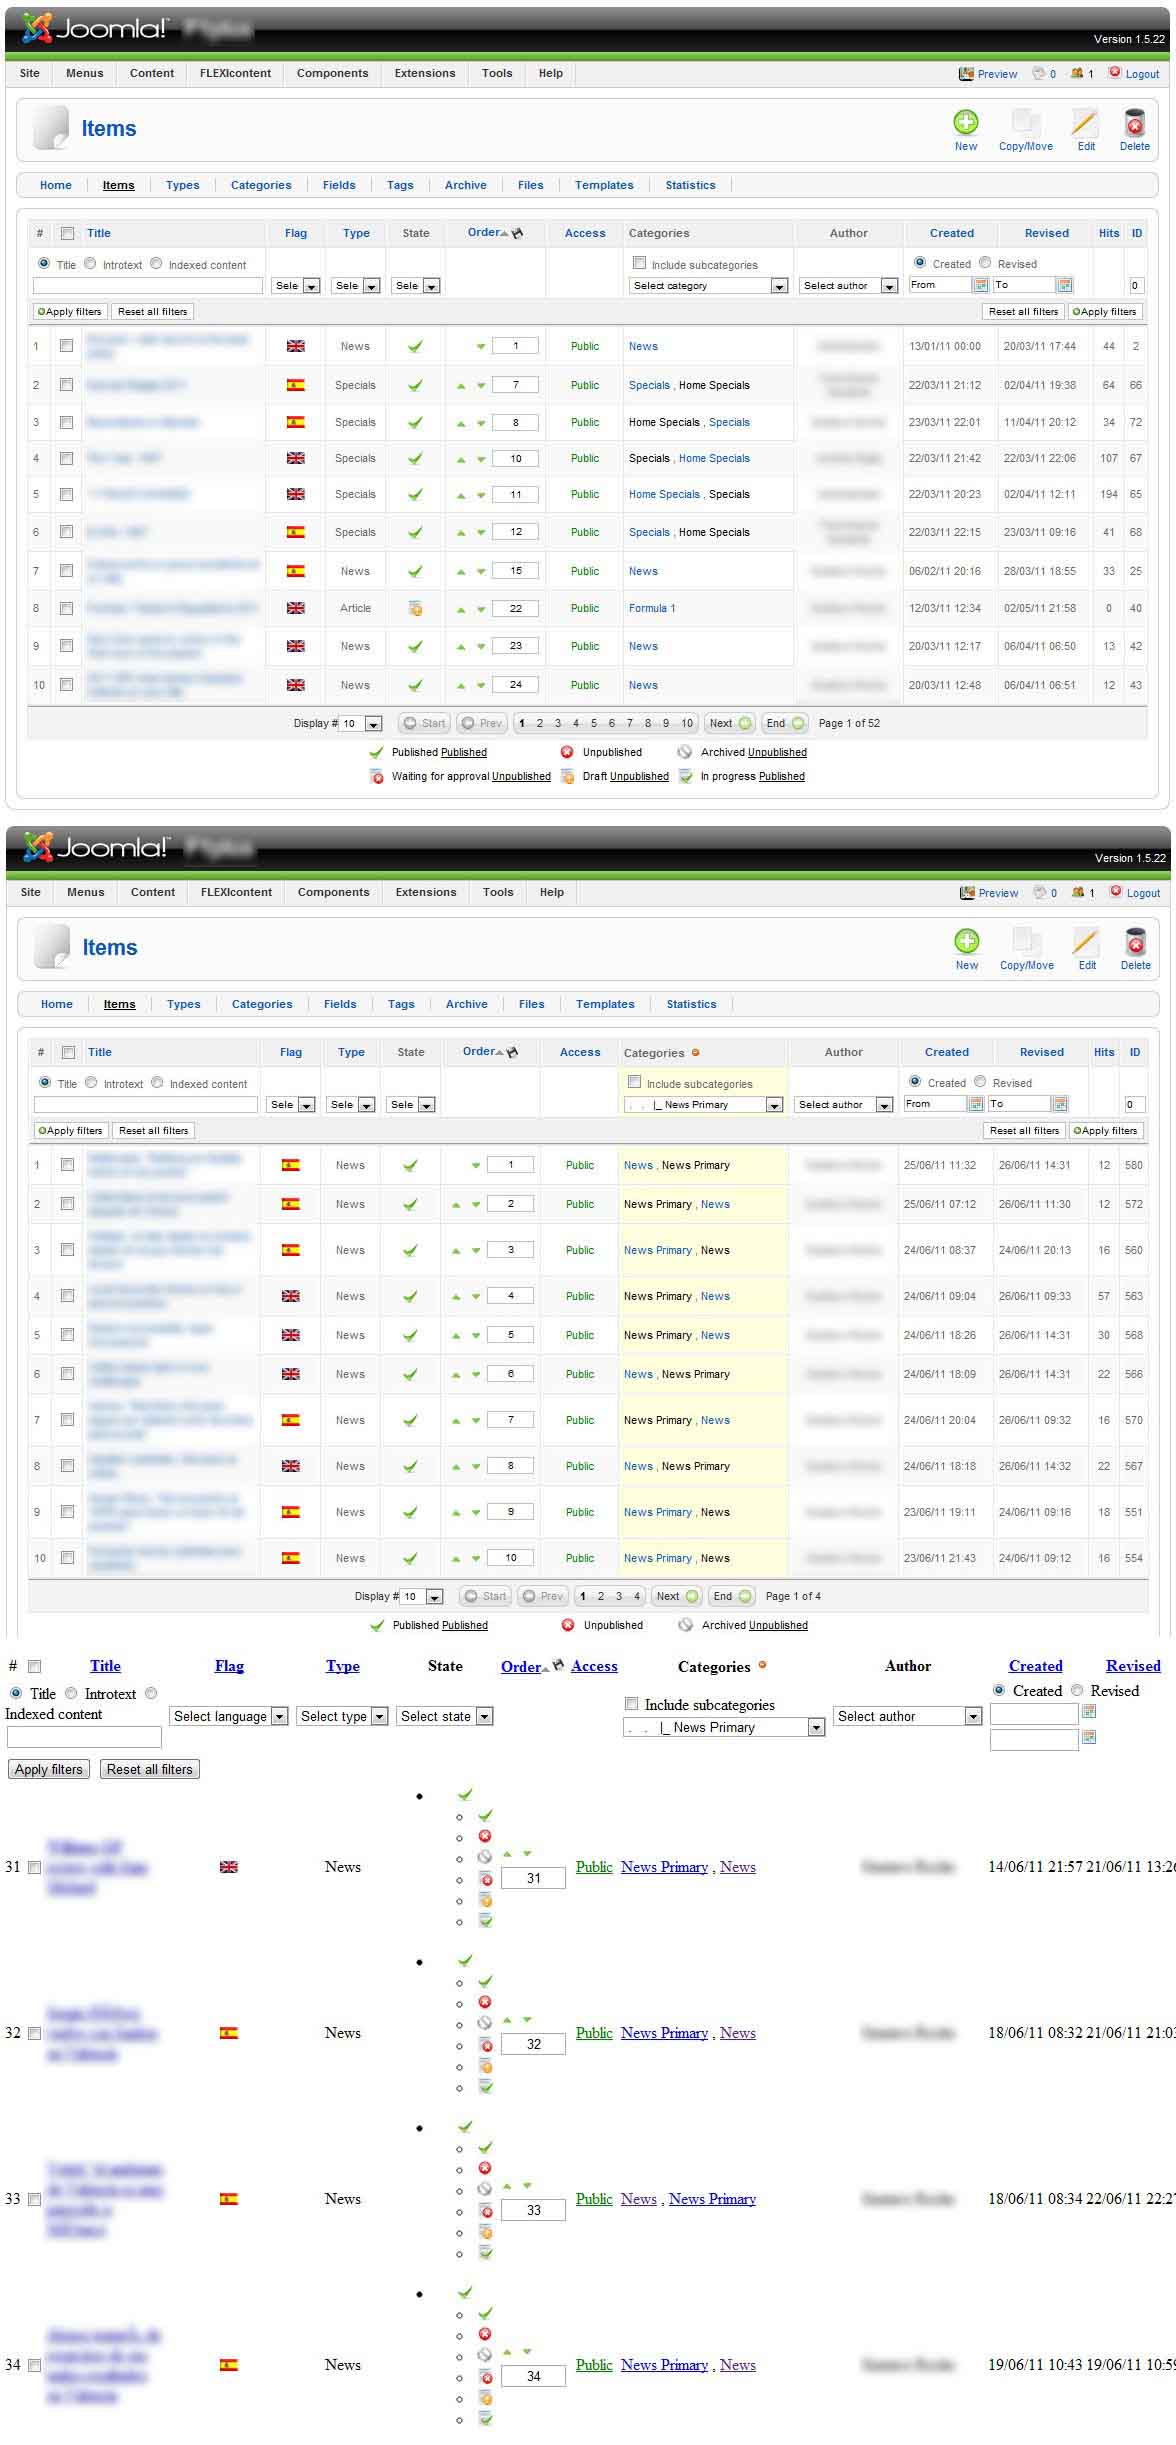Open the Display # dropdown in the second screenshot
Screen dimensions: 1176x2445
pyautogui.click(x=422, y=1597)
